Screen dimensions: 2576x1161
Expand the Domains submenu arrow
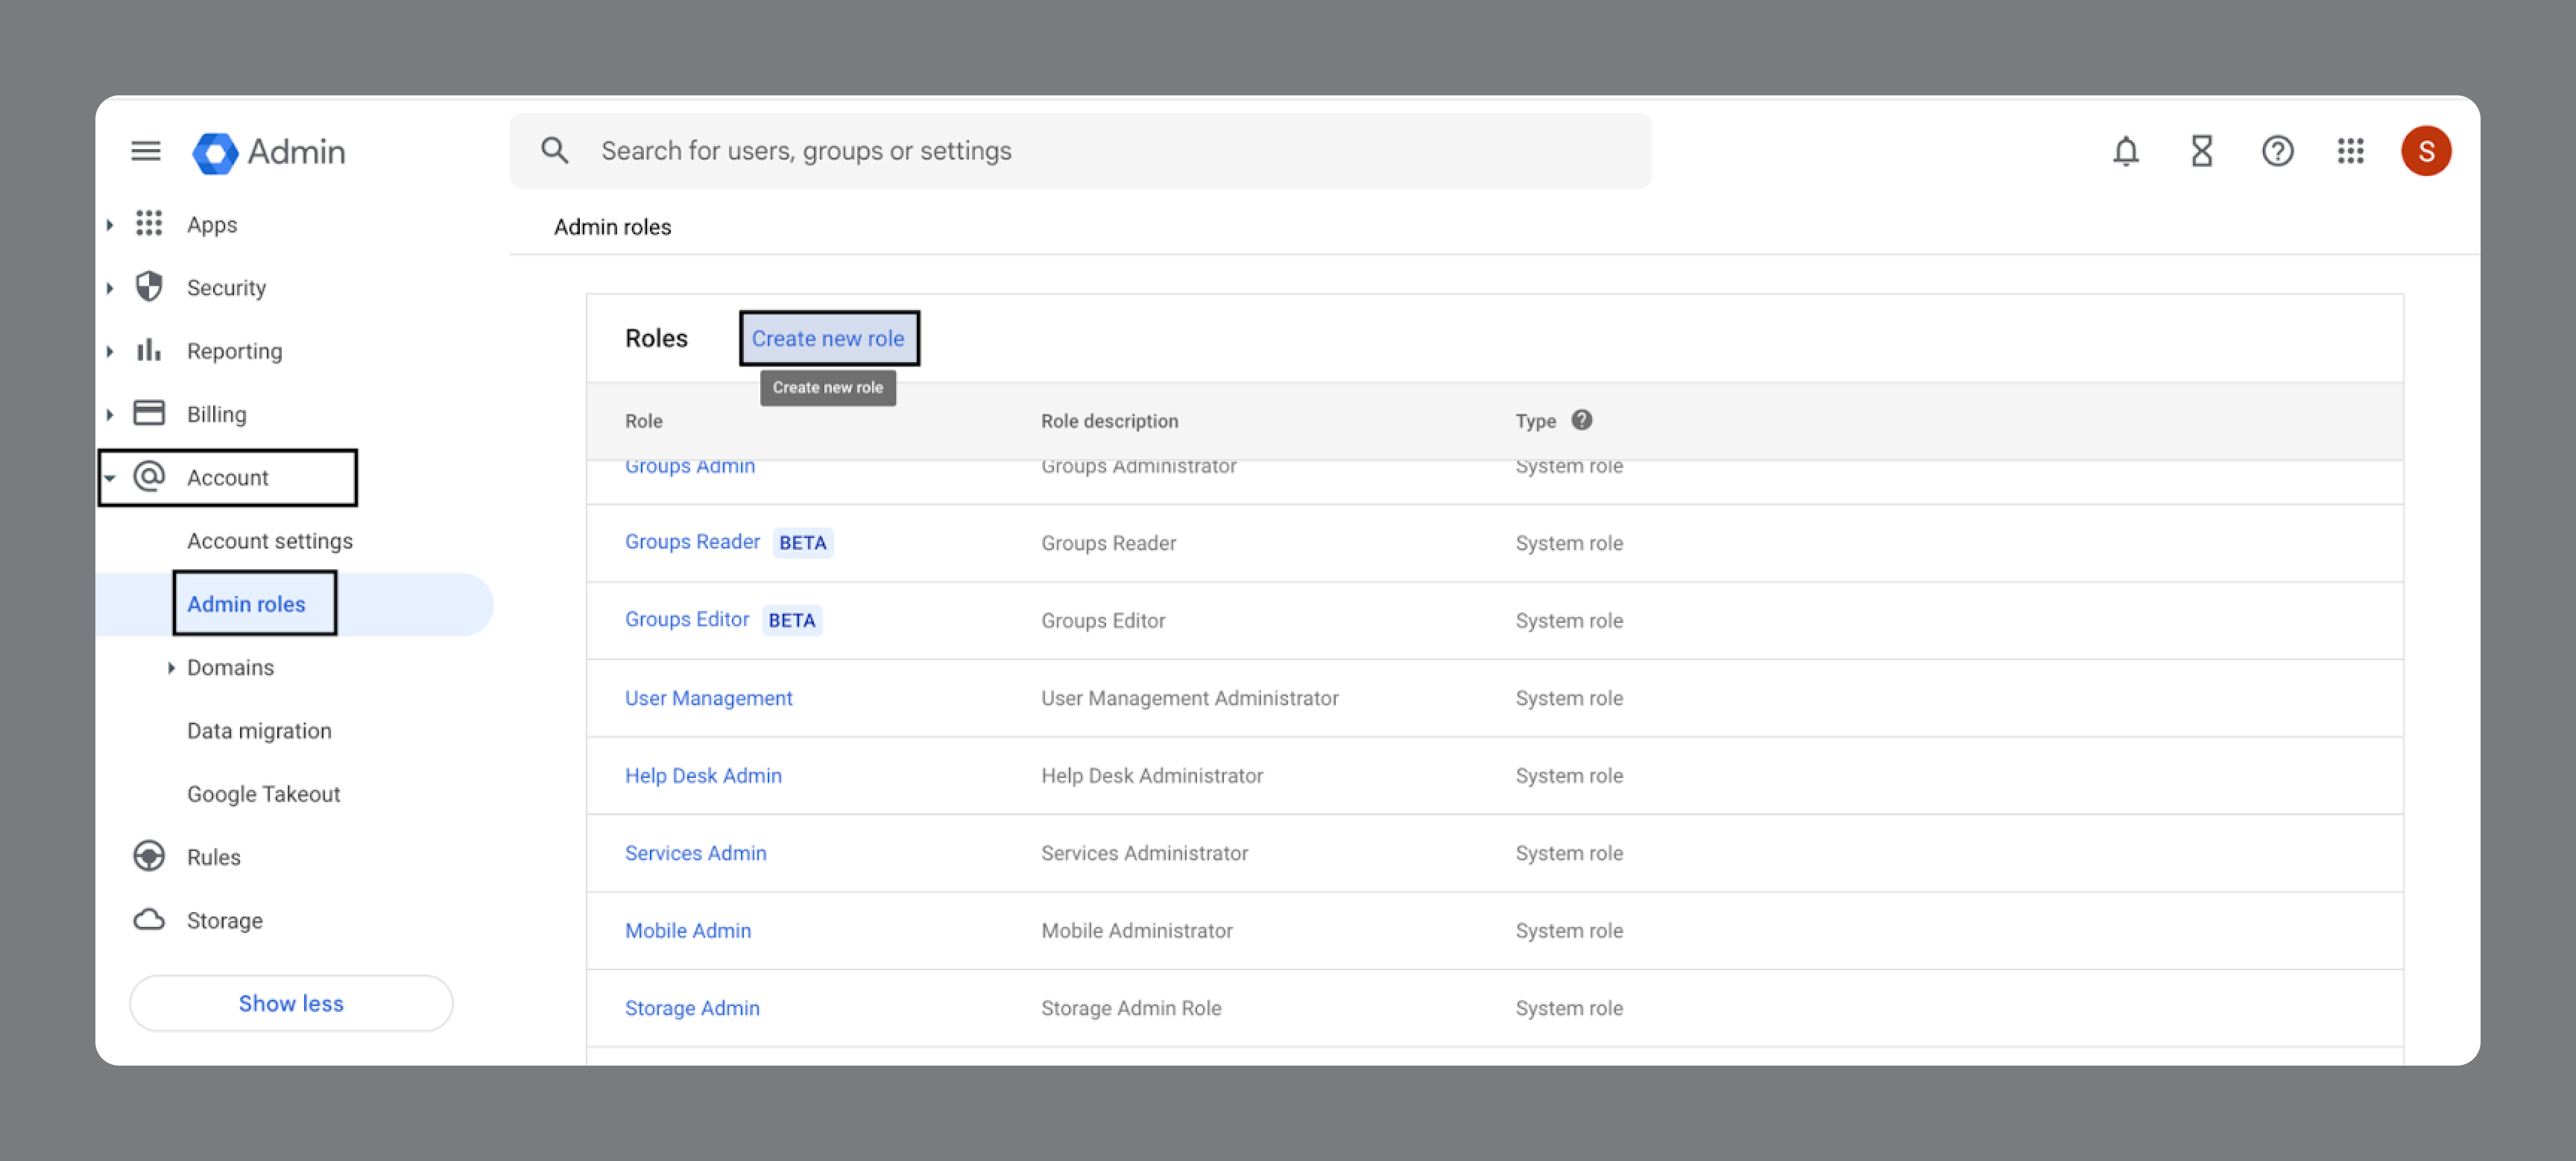point(171,667)
